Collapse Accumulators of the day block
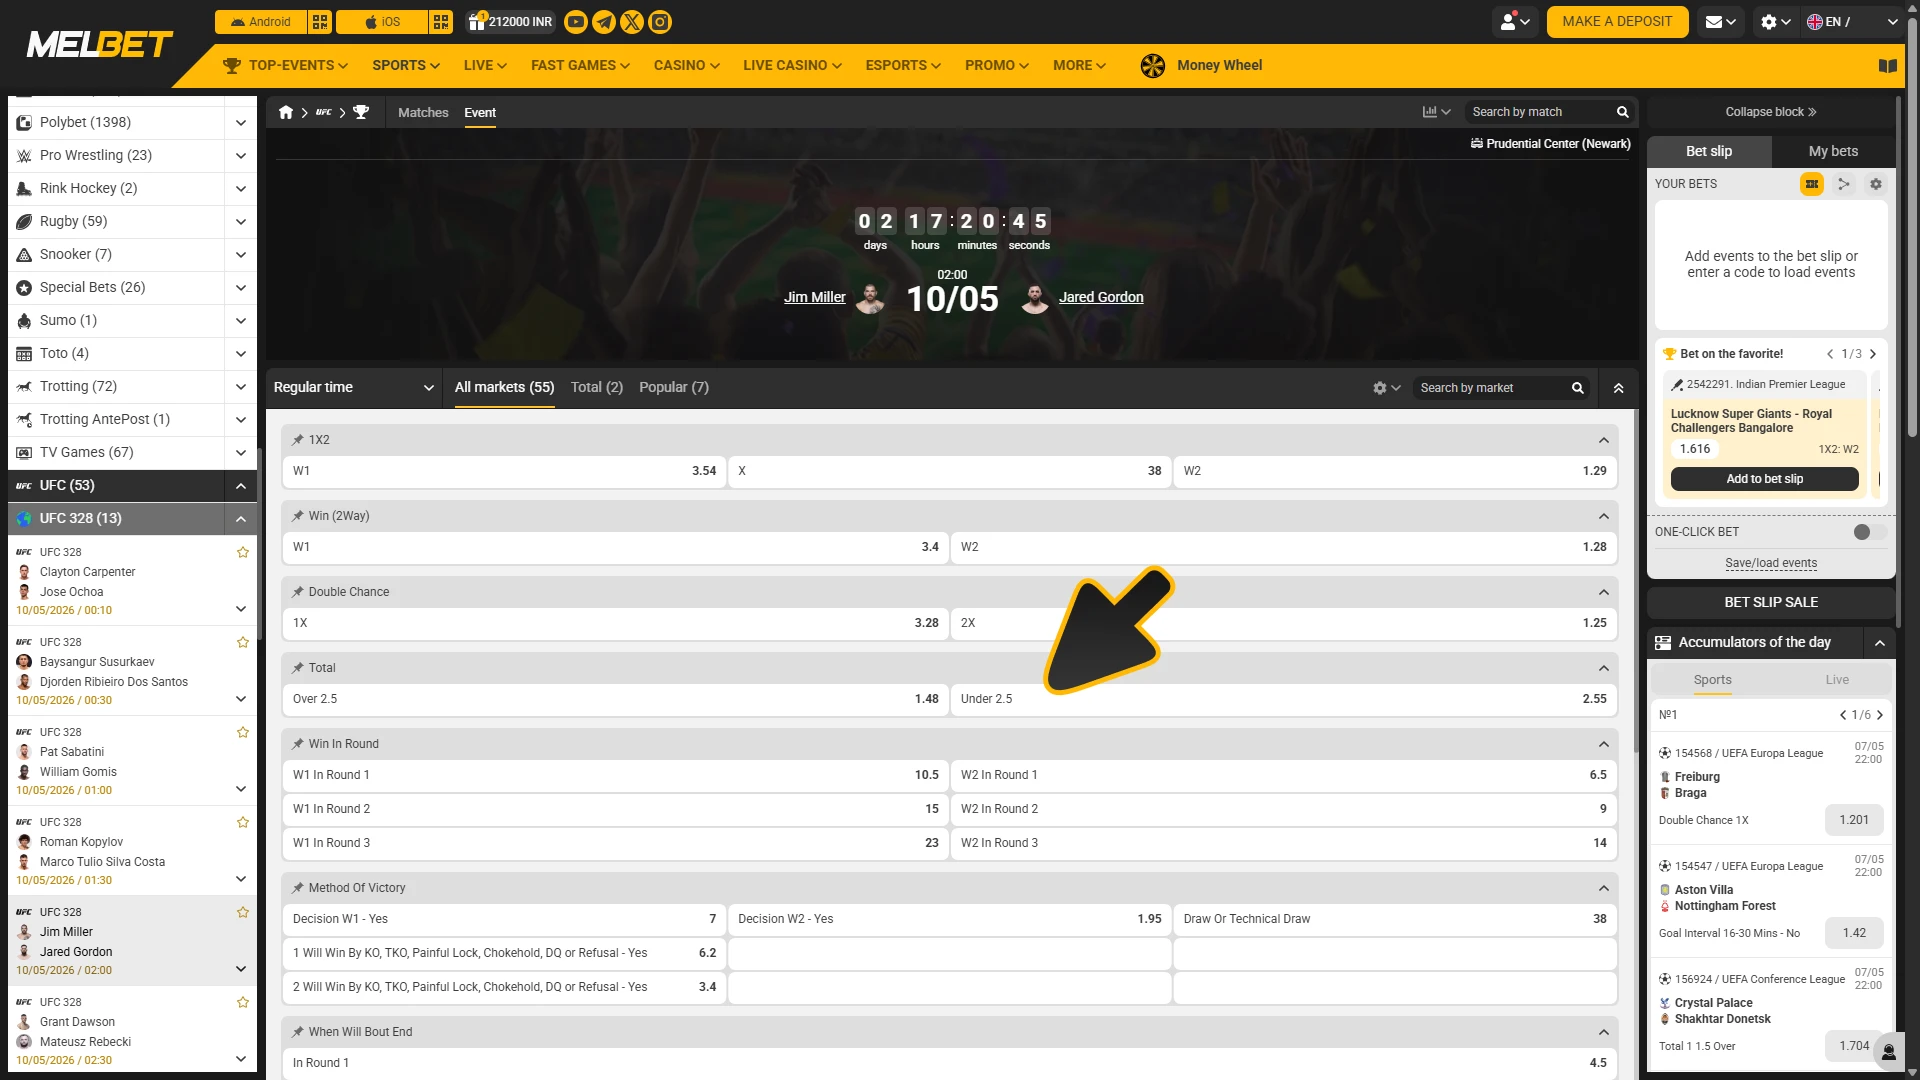 coord(1880,643)
